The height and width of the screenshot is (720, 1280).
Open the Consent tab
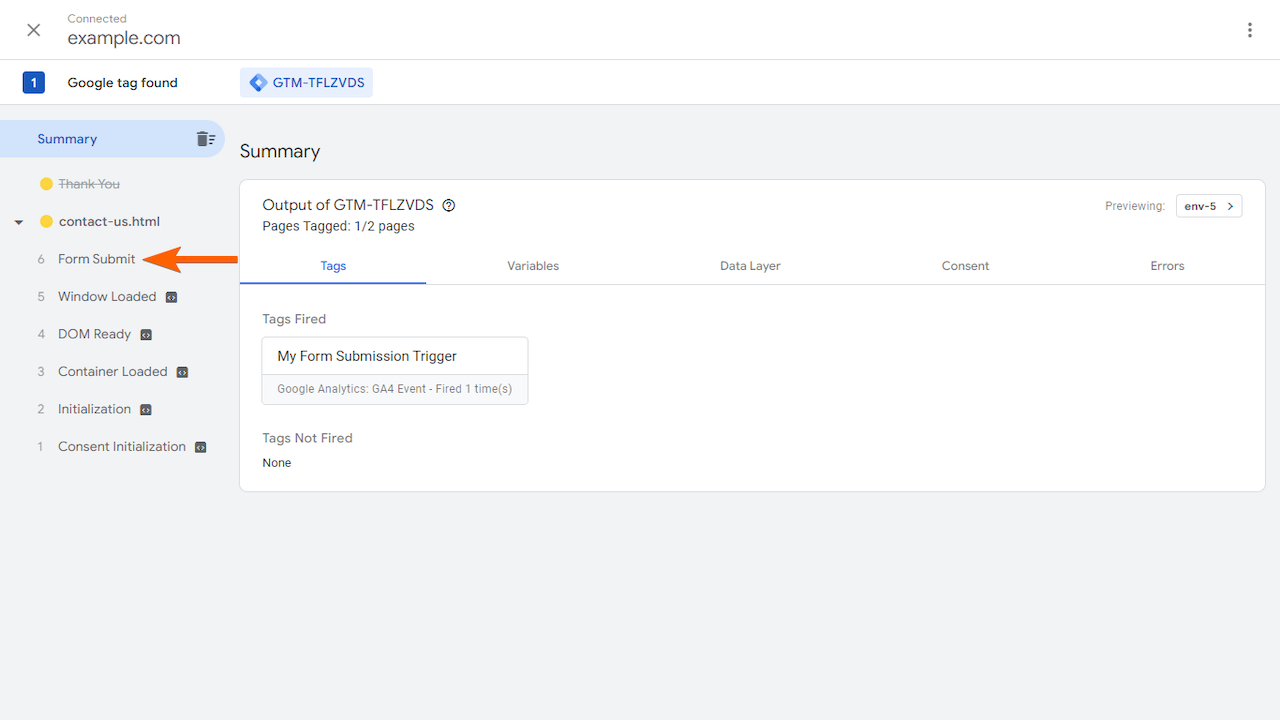click(964, 266)
